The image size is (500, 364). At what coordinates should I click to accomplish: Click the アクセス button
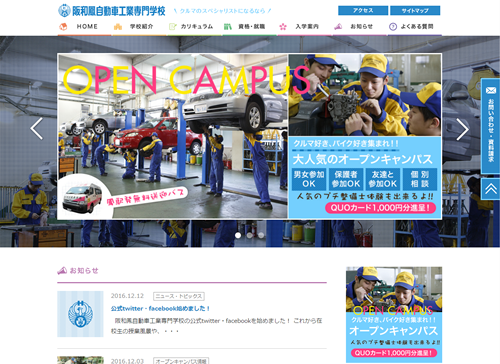[x=363, y=10]
